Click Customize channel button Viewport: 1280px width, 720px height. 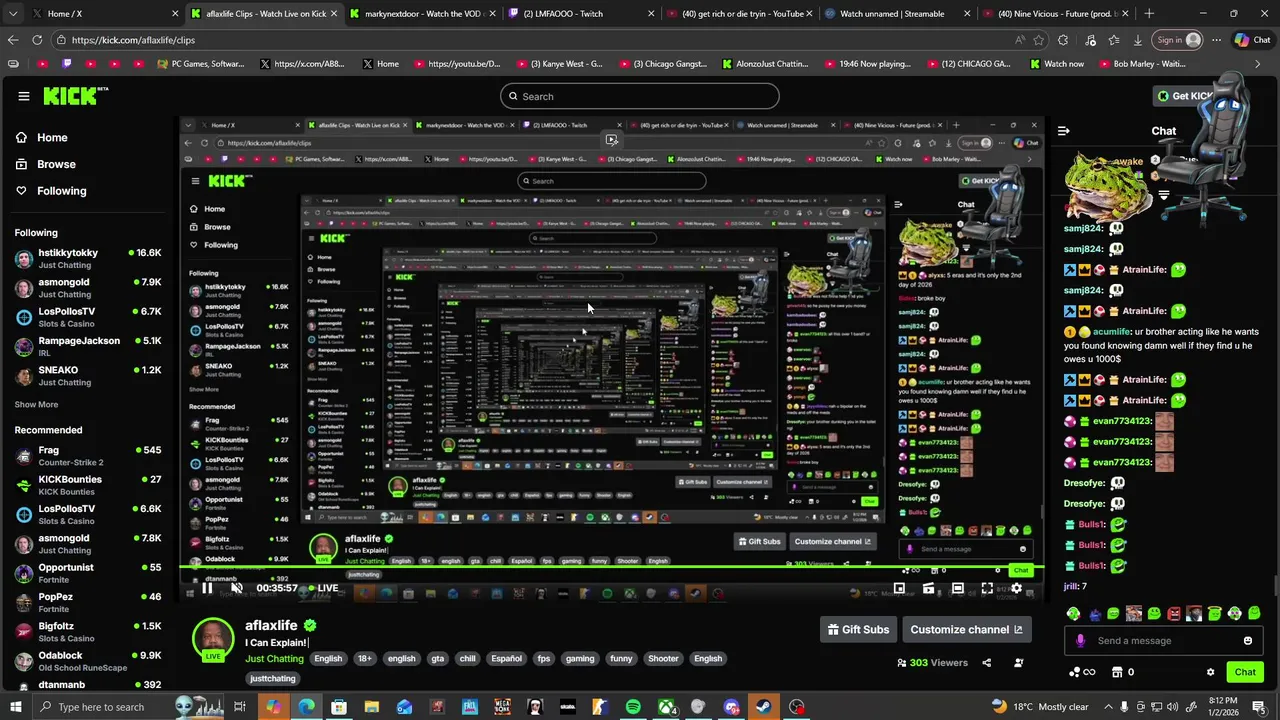coord(966,630)
